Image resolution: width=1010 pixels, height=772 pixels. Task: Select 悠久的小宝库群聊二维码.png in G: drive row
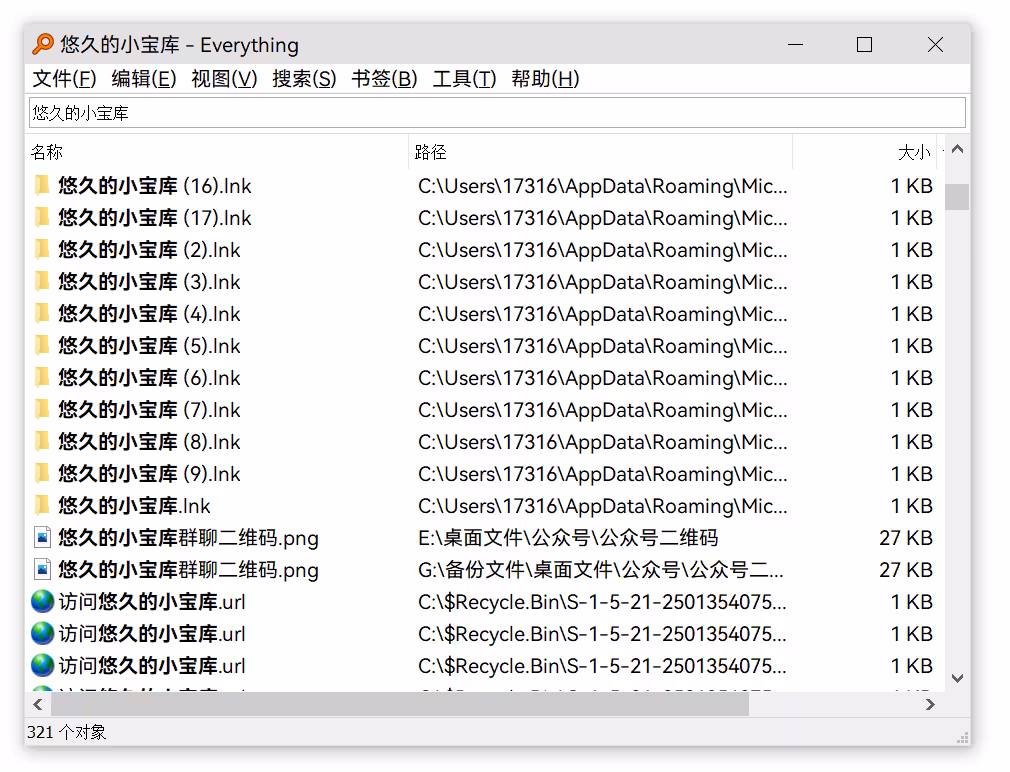click(189, 570)
